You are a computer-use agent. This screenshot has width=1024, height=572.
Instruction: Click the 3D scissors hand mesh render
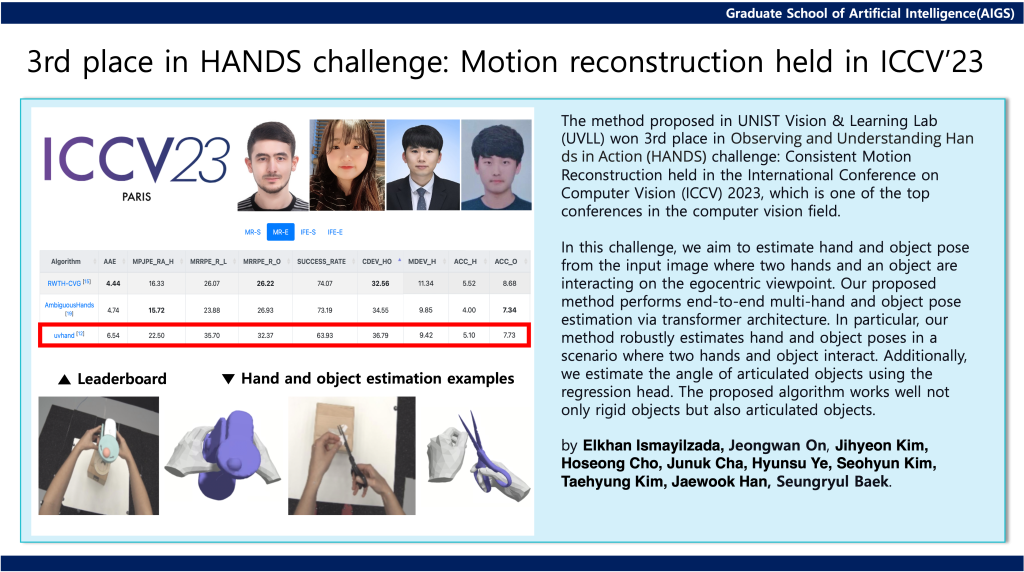(476, 456)
